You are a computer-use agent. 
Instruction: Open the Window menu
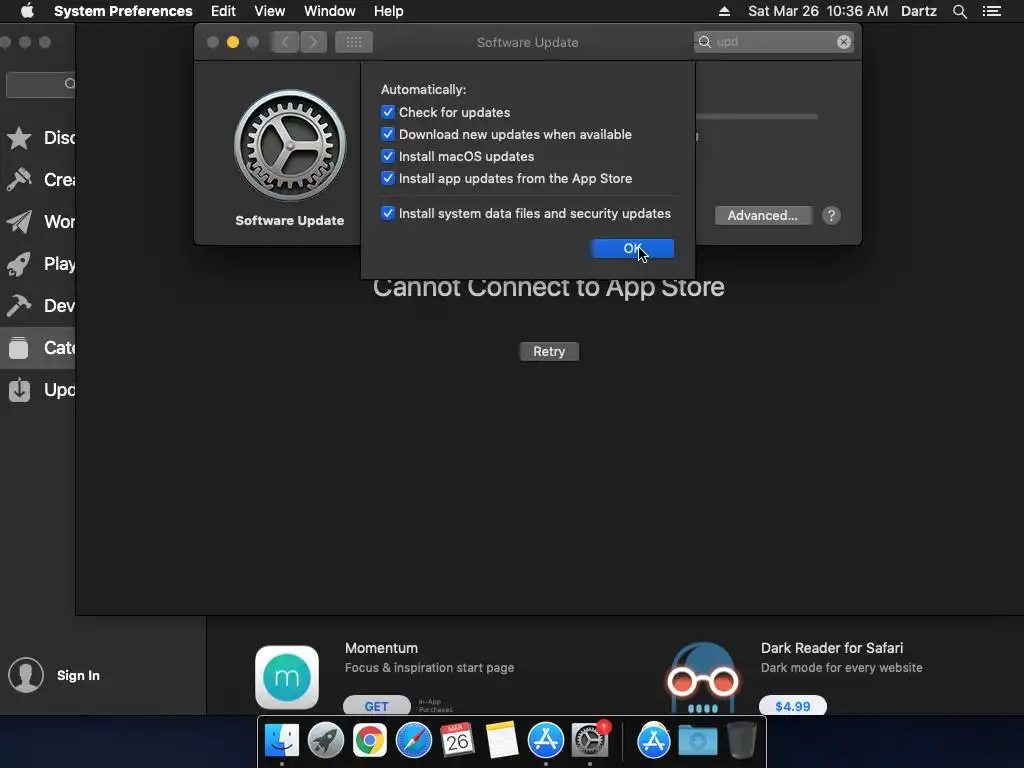click(330, 11)
